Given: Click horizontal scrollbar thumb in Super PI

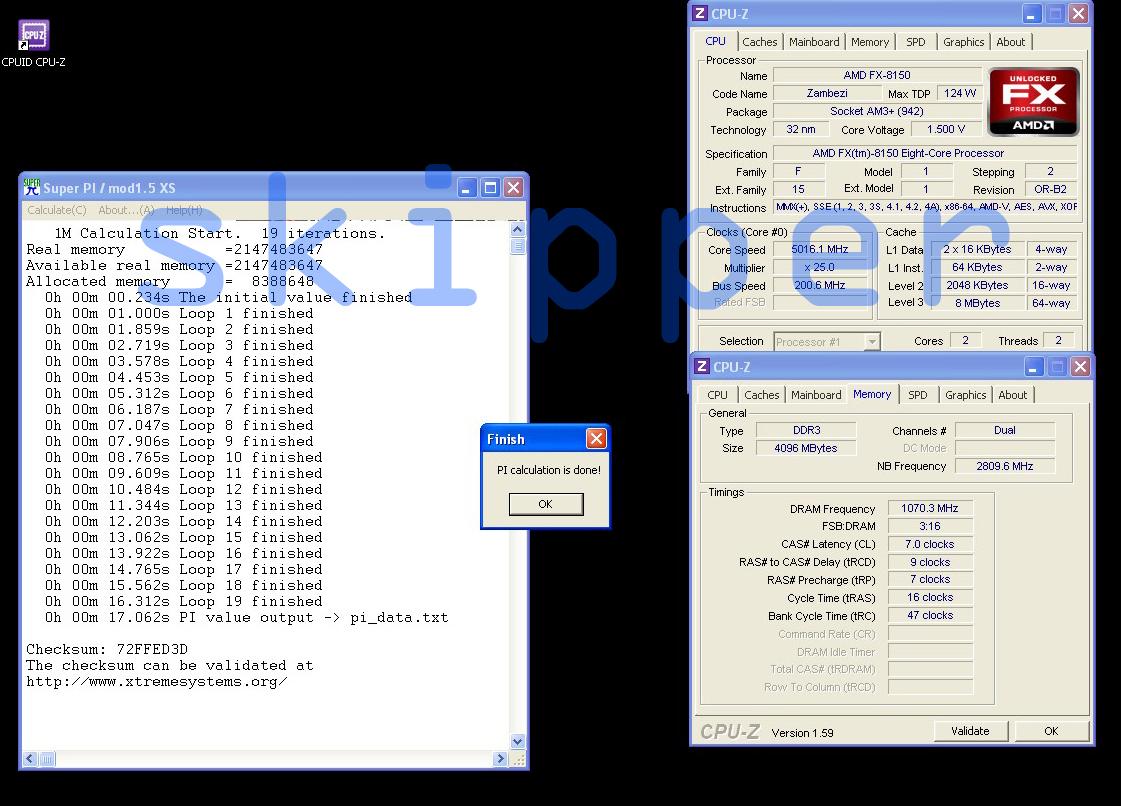Looking at the screenshot, I should coord(46,759).
